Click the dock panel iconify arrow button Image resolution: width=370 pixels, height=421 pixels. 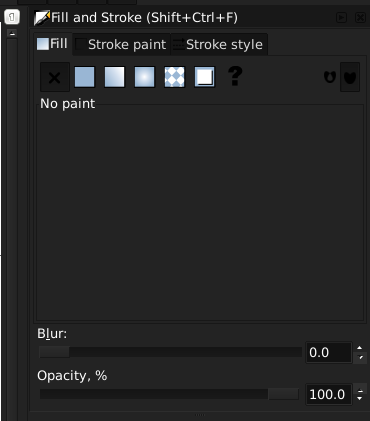pos(341,17)
